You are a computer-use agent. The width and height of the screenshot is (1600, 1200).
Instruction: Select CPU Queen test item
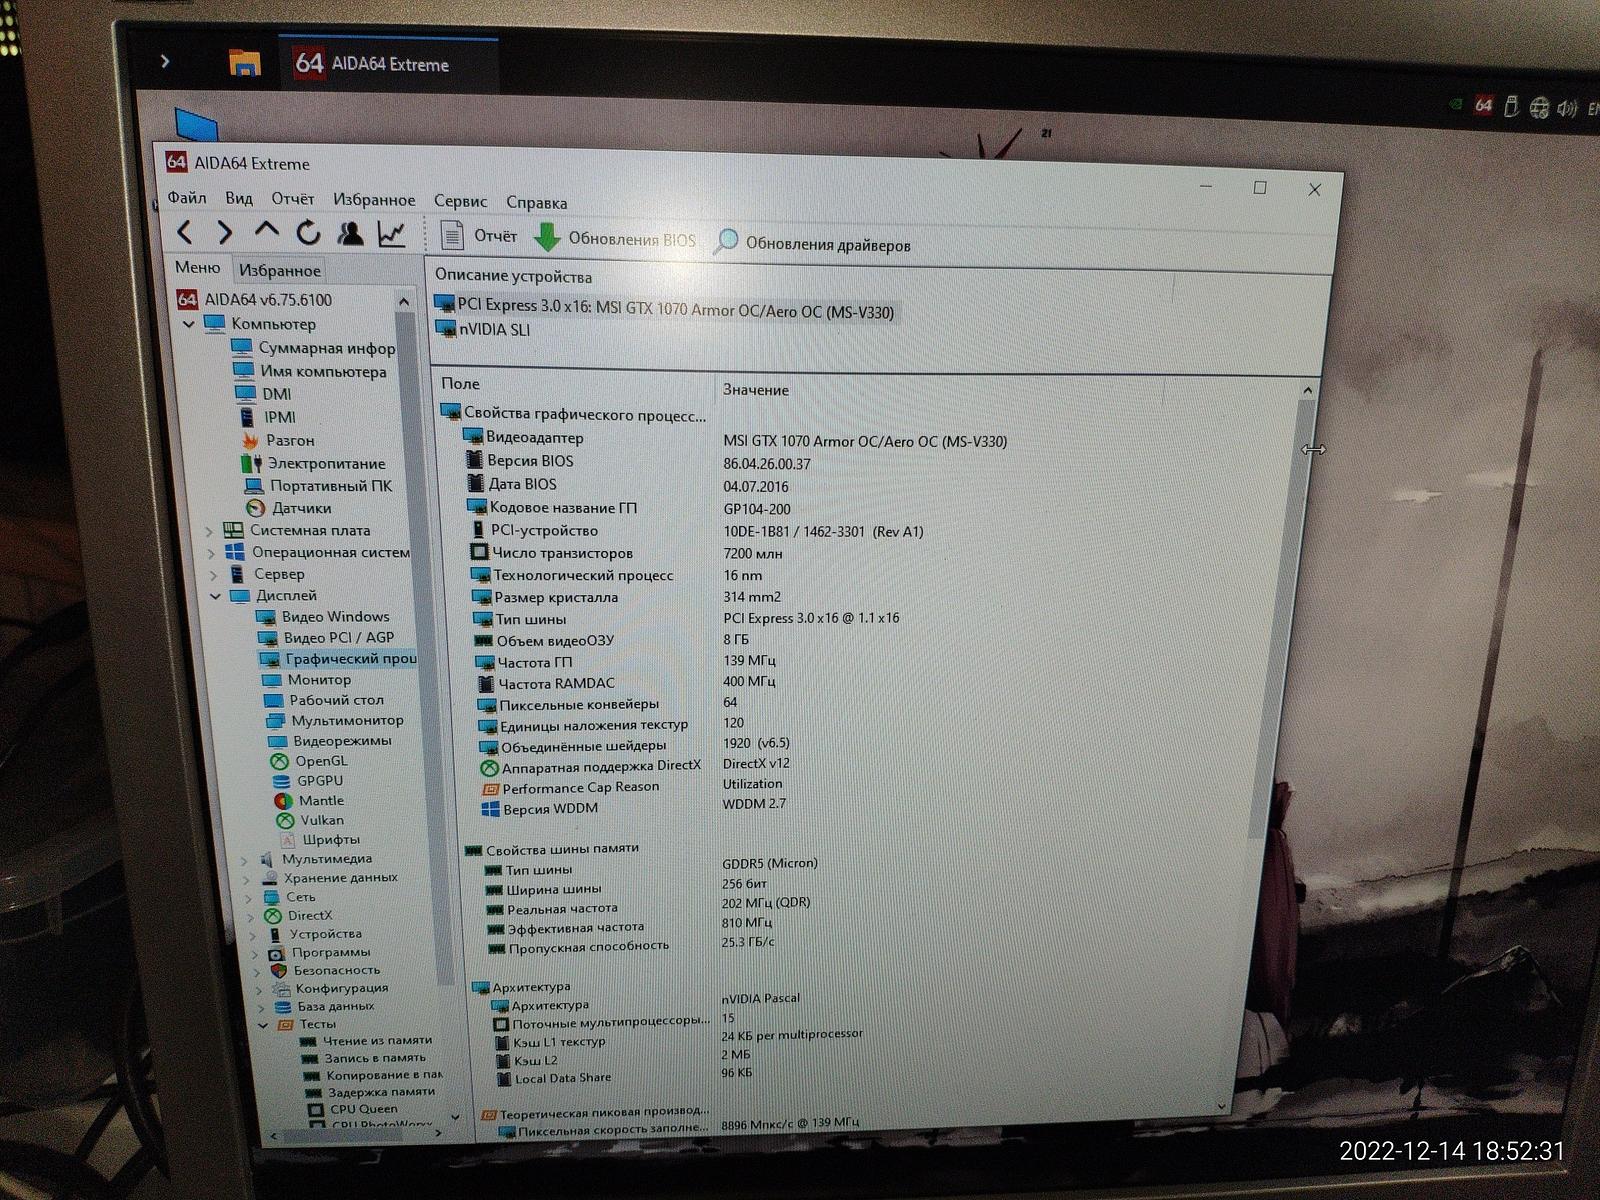[352, 1109]
